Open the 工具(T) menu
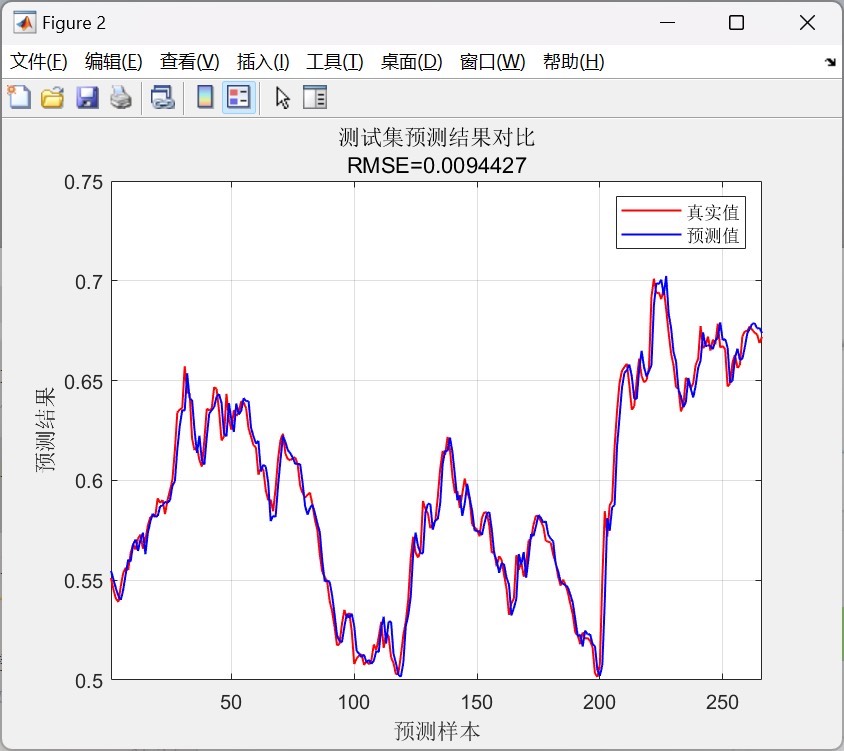This screenshot has height=751, width=844. coord(335,62)
